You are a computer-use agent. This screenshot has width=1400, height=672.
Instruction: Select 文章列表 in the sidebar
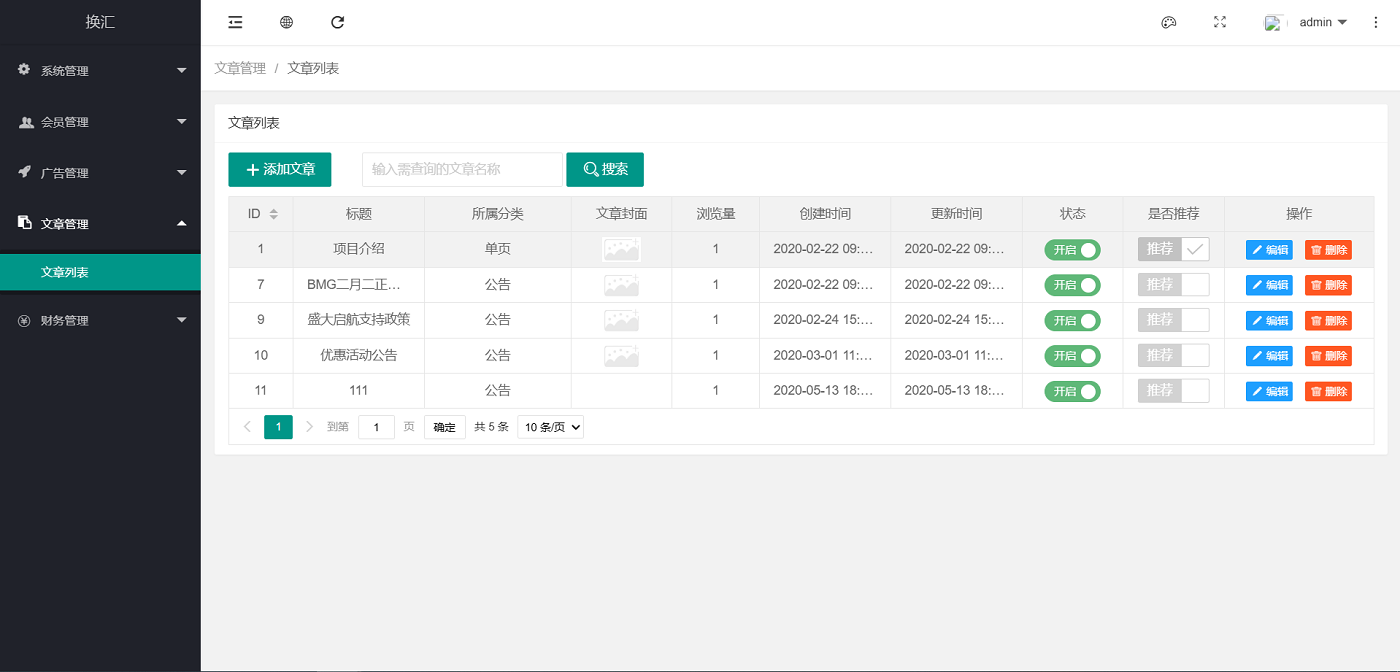point(100,271)
